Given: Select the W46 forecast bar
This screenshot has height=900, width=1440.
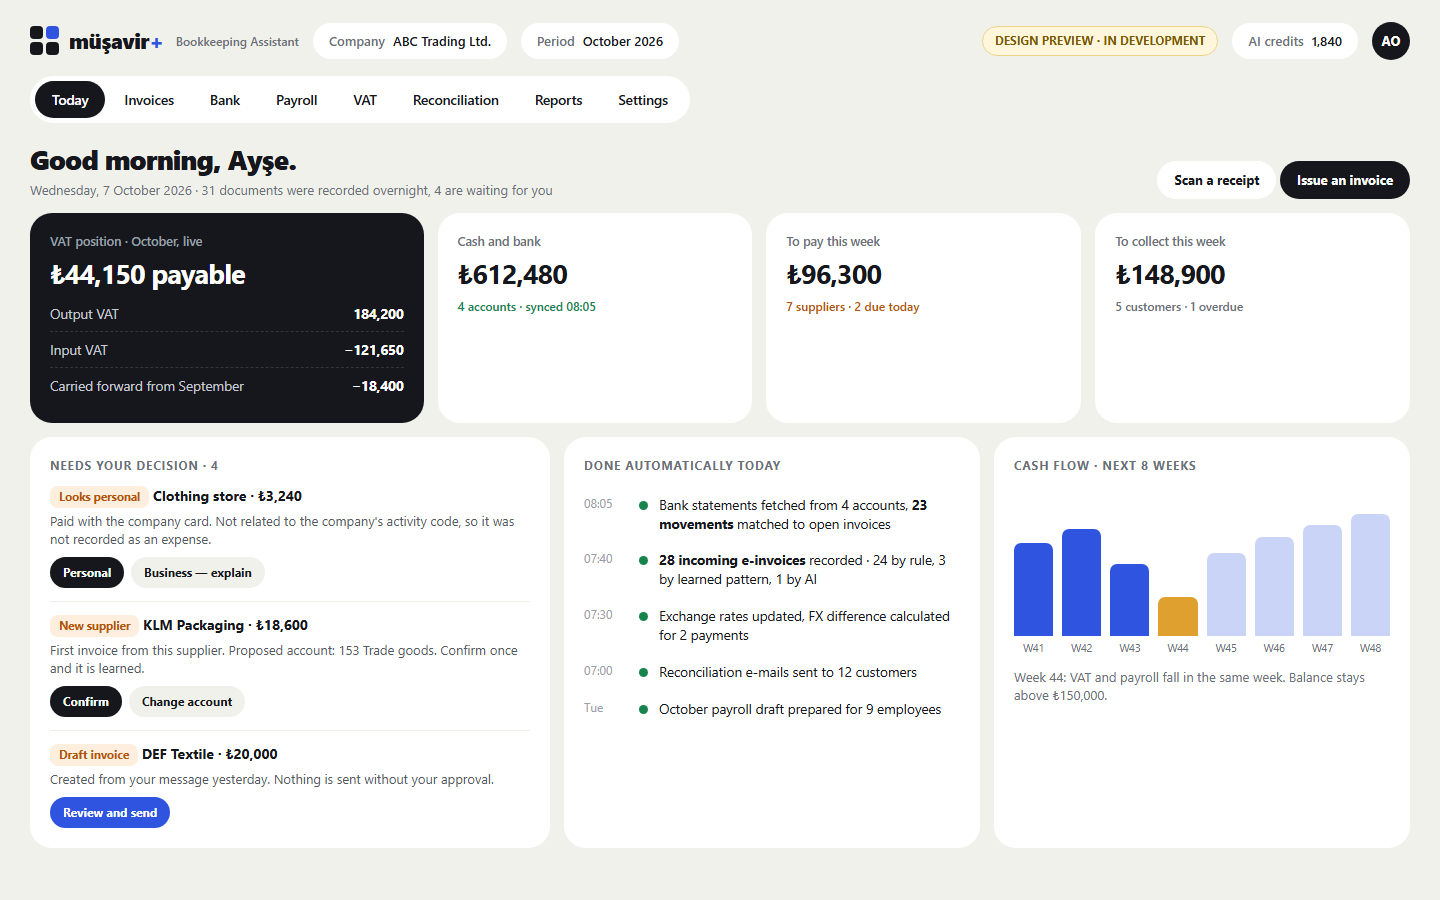Looking at the screenshot, I should tap(1274, 586).
